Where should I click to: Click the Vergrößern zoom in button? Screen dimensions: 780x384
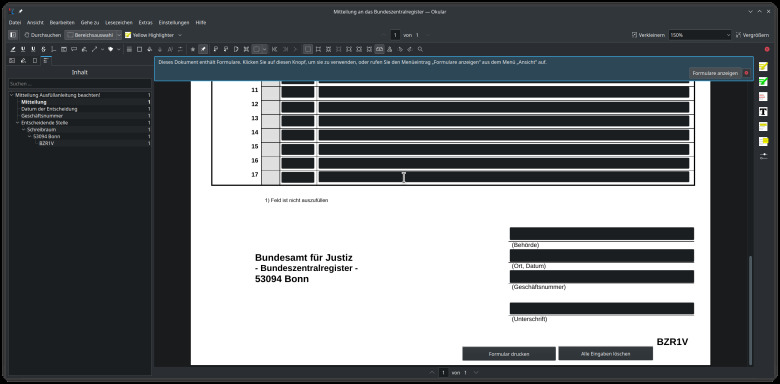point(753,35)
